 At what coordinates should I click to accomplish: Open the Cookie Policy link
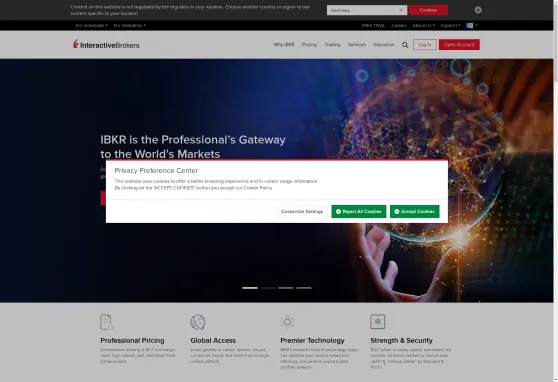tap(258, 188)
